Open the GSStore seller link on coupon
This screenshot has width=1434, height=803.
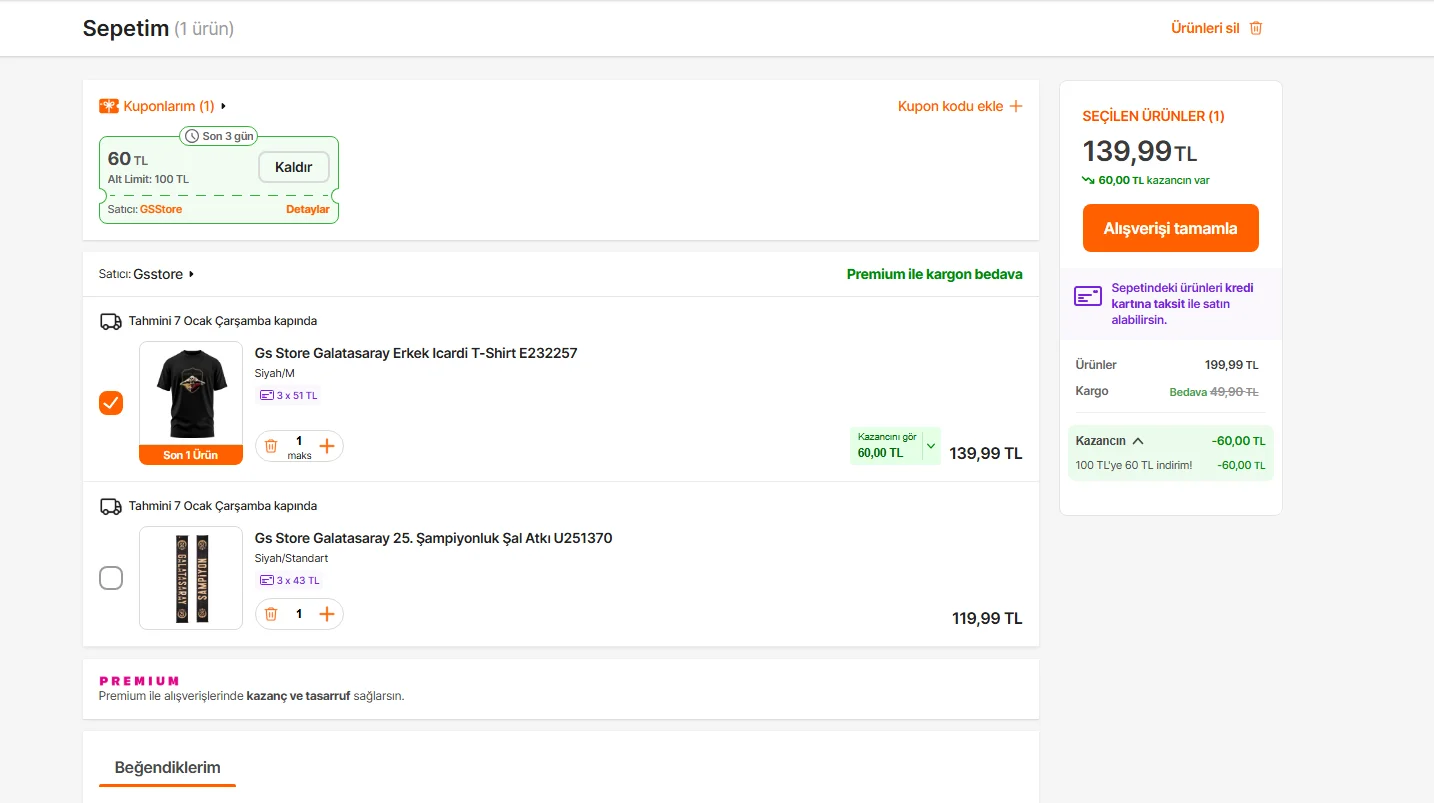click(x=161, y=209)
